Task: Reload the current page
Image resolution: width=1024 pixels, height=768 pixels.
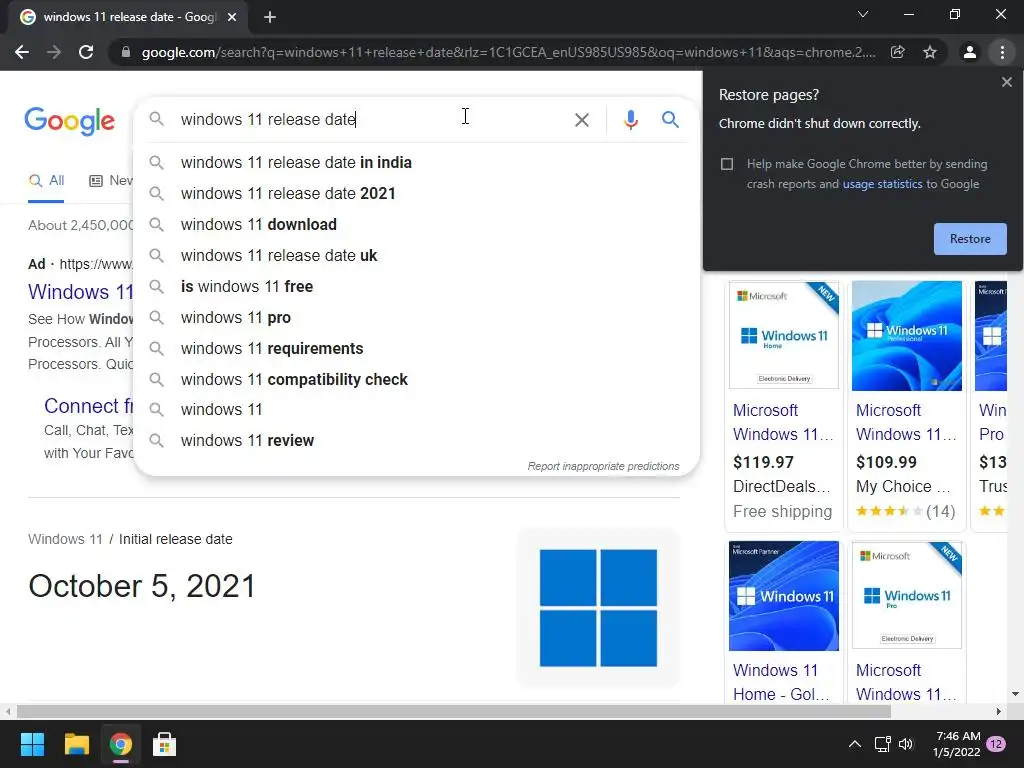Action: [x=86, y=52]
